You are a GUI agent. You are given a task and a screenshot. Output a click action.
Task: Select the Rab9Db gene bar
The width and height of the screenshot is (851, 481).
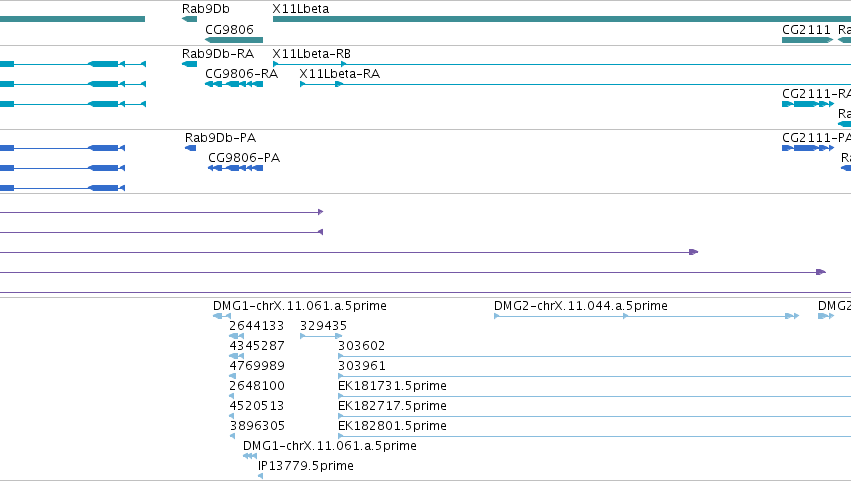pyautogui.click(x=189, y=19)
